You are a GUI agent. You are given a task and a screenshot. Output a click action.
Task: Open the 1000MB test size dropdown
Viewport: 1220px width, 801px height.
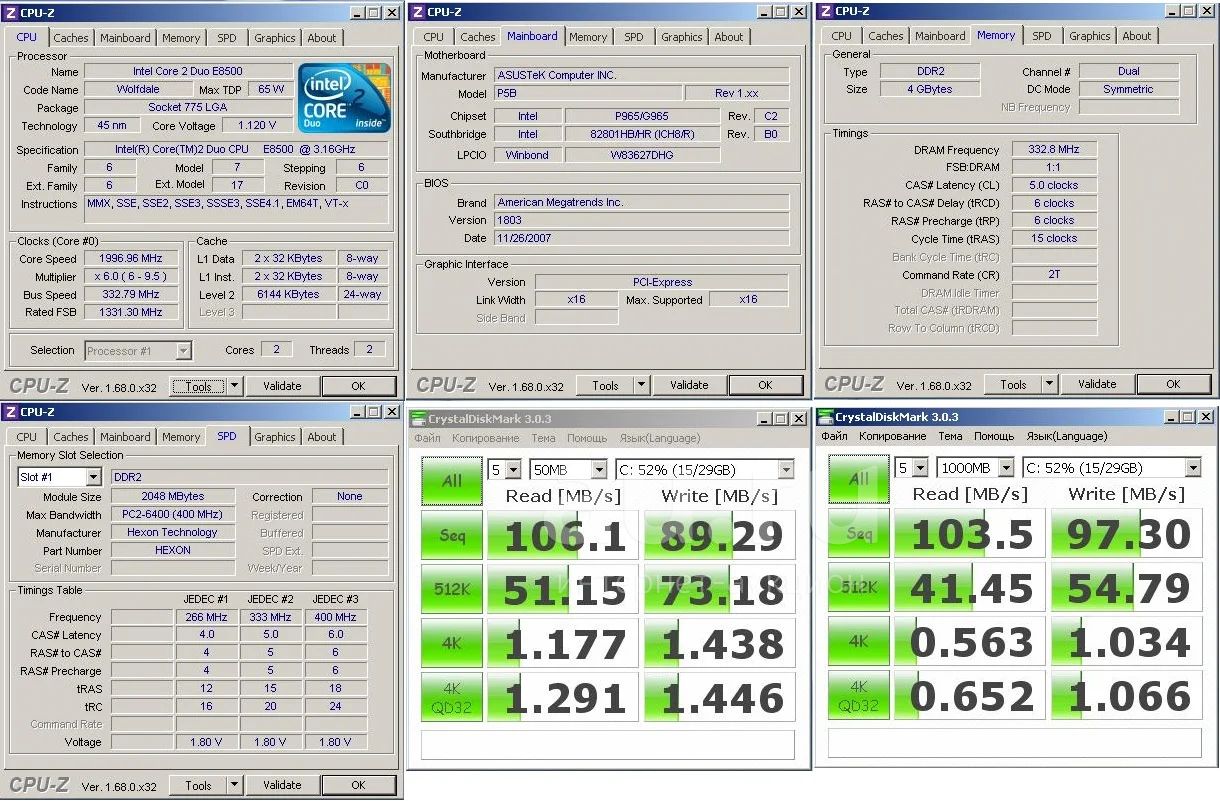[1005, 468]
